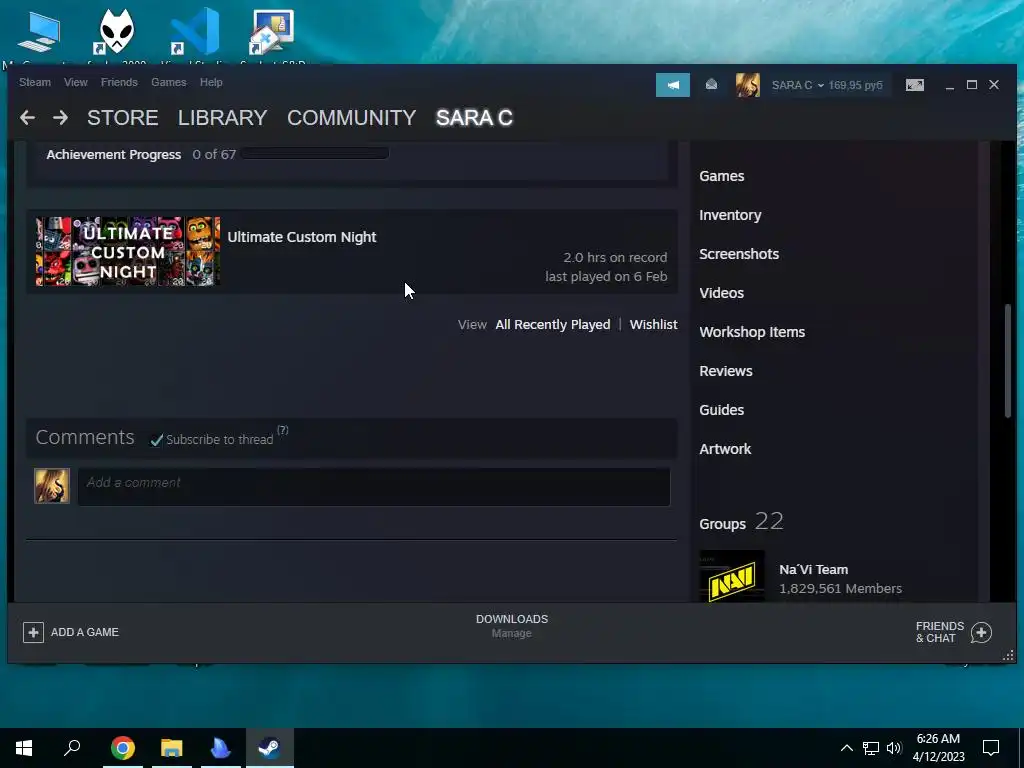Open the Guides link
Viewport: 1024px width, 768px height.
(722, 410)
